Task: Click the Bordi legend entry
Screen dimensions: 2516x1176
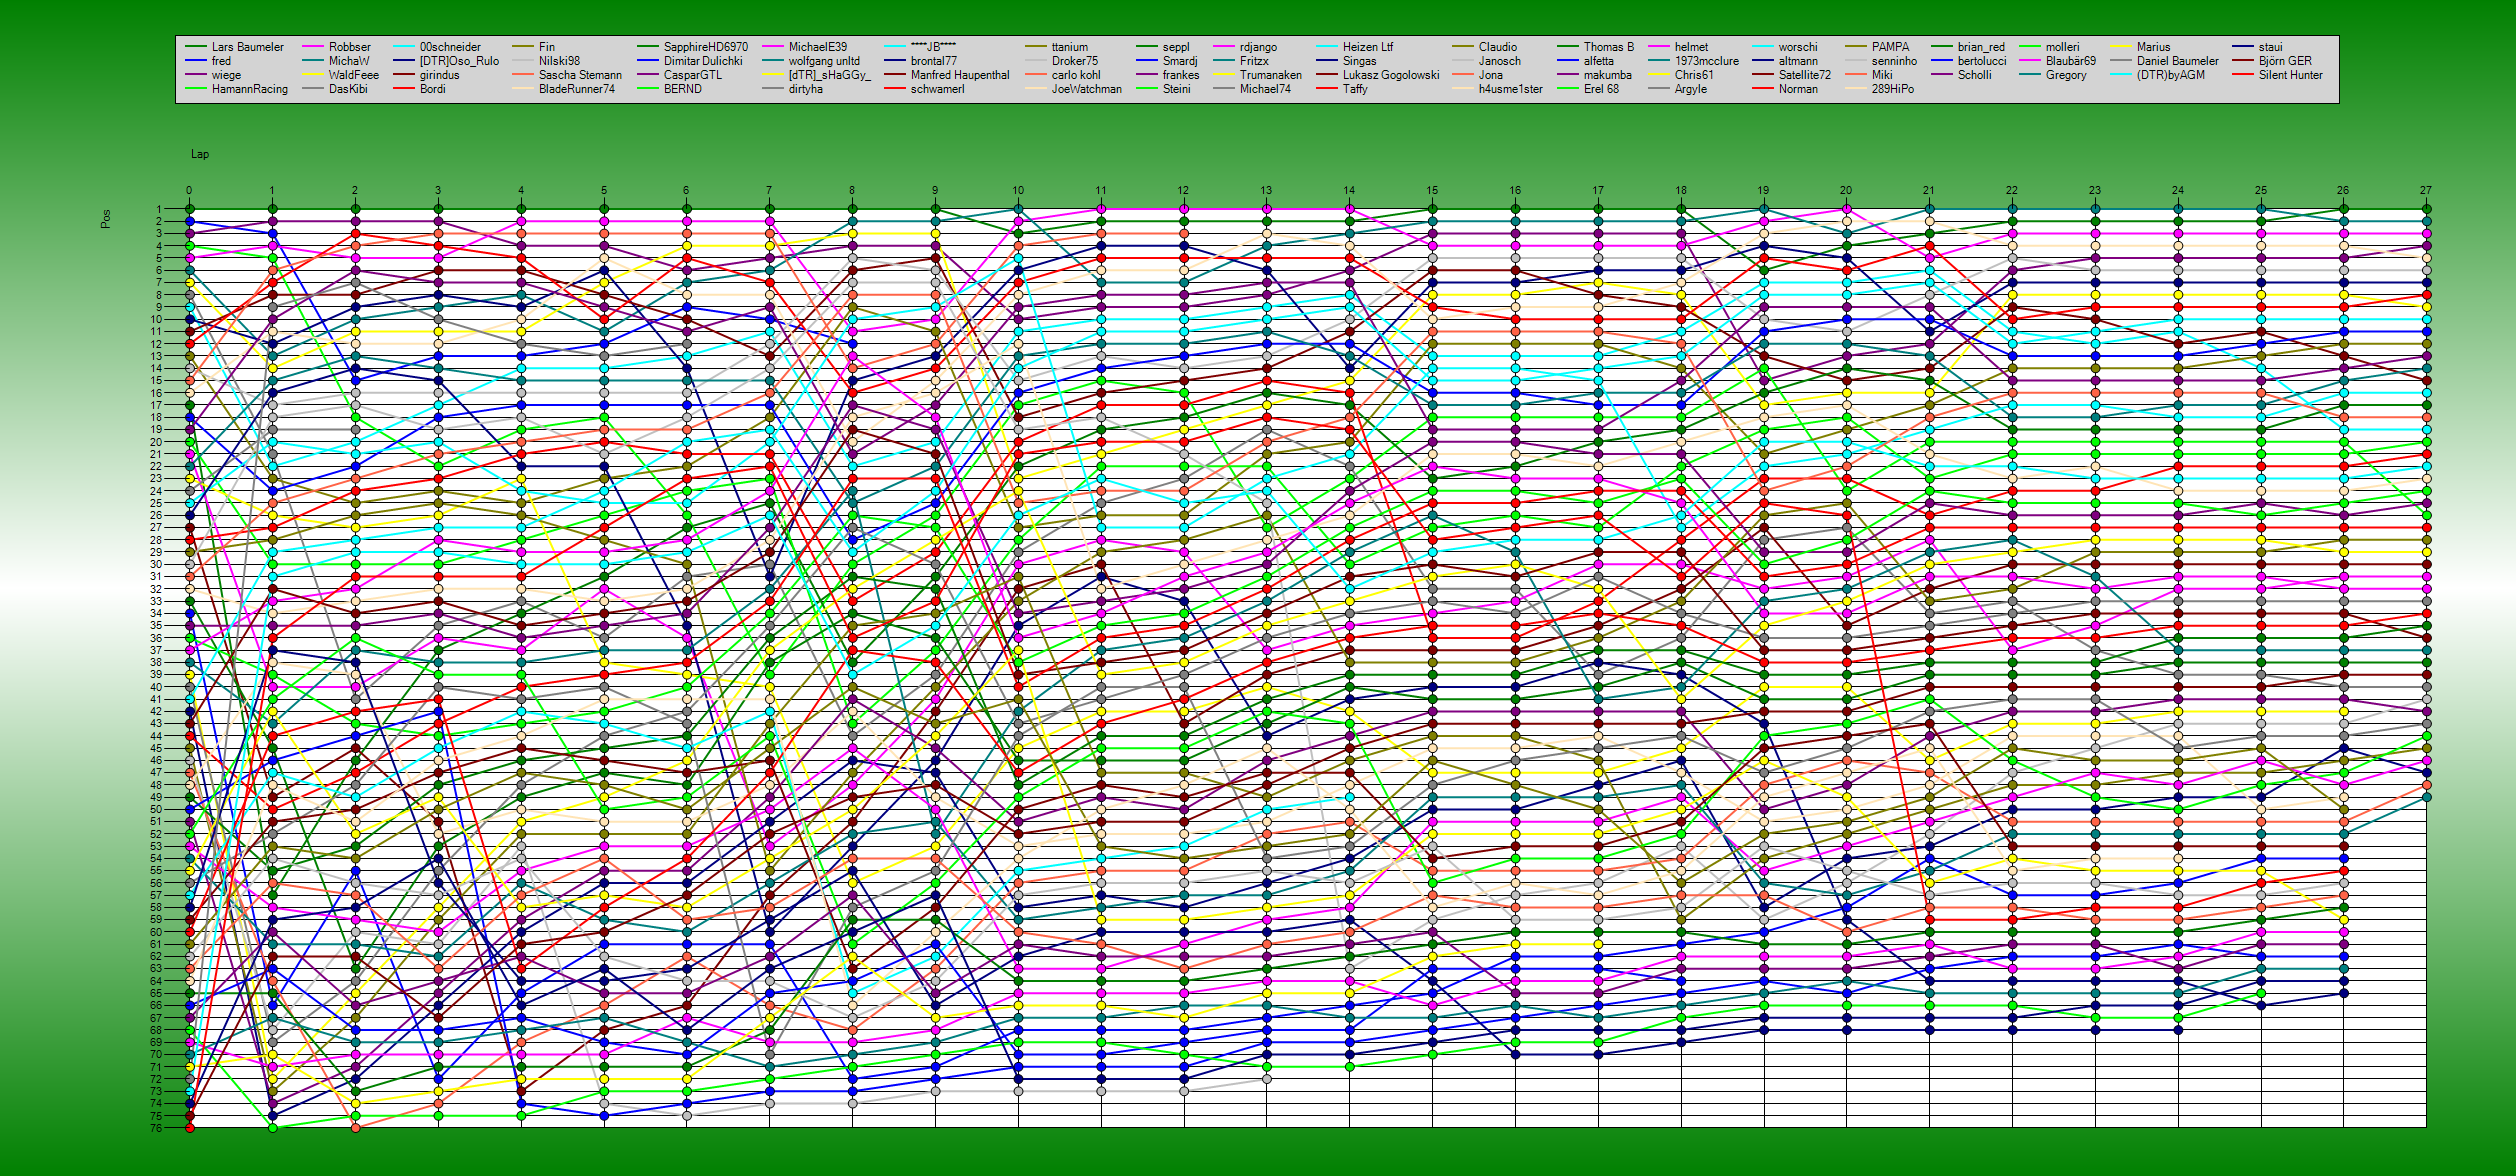Action: tap(432, 89)
